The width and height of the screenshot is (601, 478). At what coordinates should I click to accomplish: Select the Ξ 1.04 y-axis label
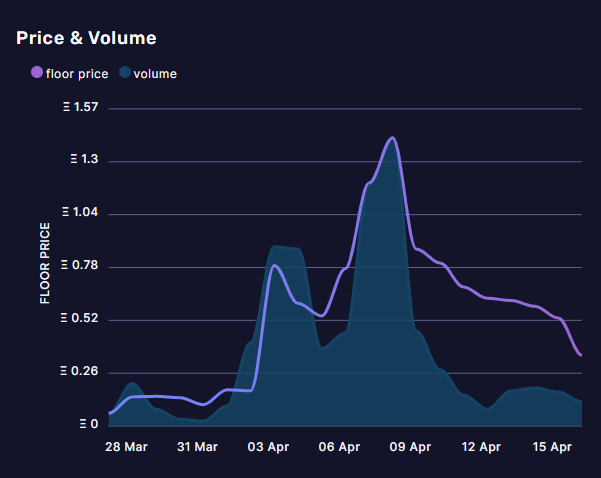[x=80, y=213]
